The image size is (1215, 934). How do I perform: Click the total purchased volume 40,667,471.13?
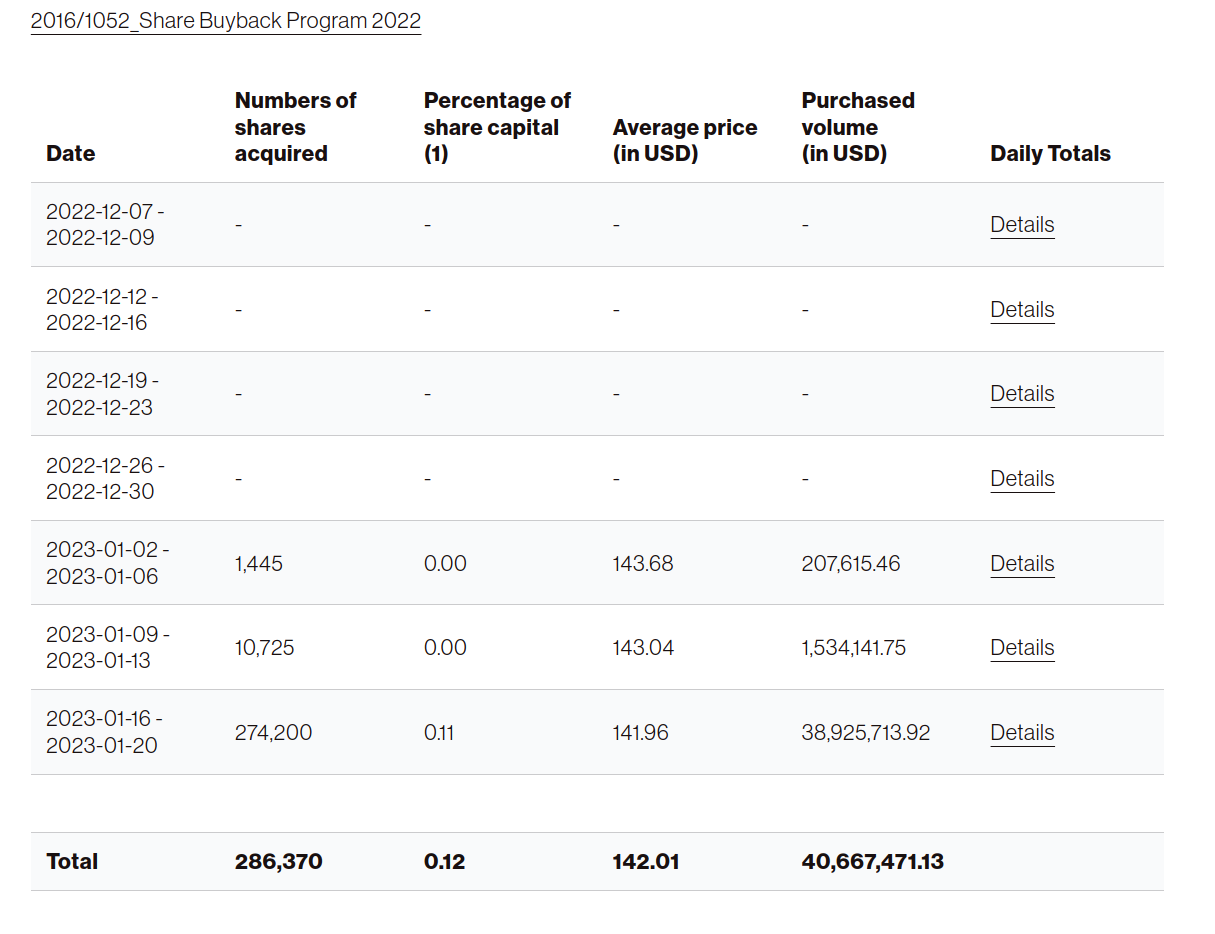[x=872, y=862]
